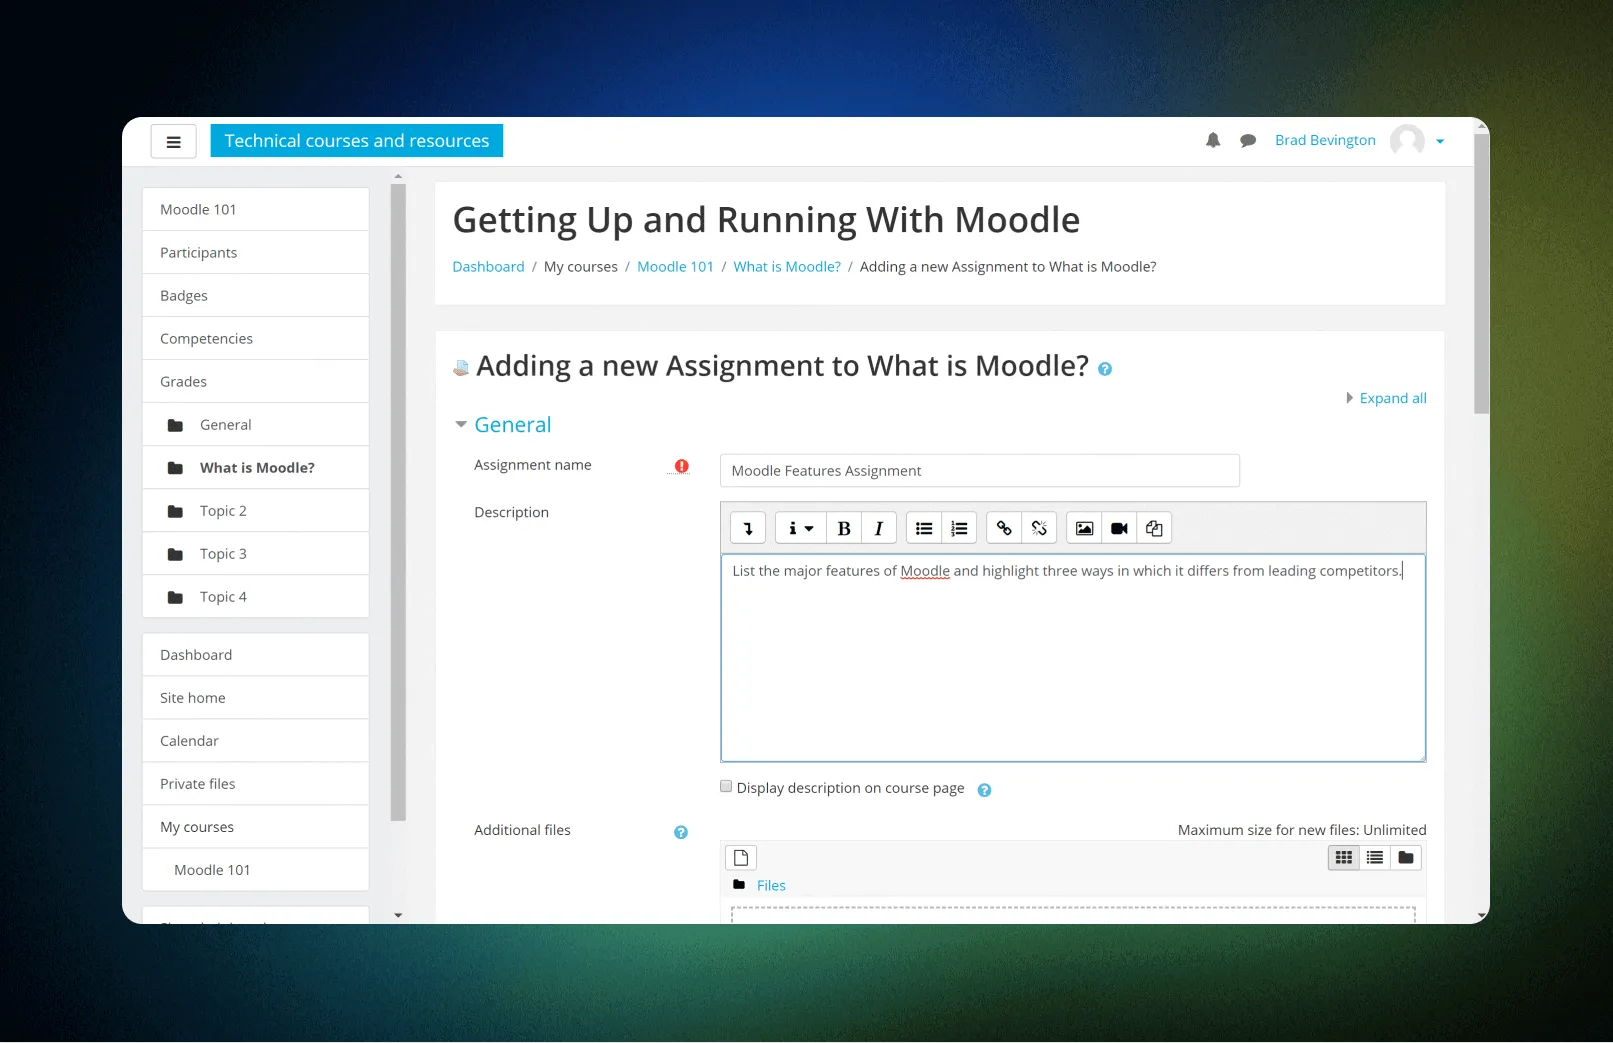Viewport: 1613px width, 1043px height.
Task: Toggle the hamburger side panel button
Action: pyautogui.click(x=173, y=142)
